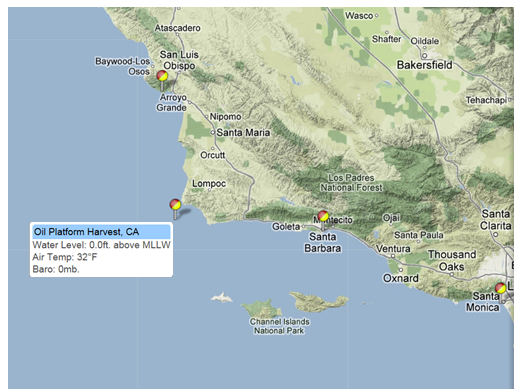Click the Oxnard city label

tap(401, 278)
